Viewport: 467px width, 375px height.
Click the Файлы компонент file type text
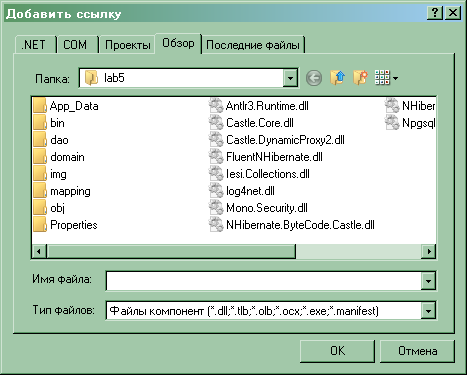point(244,311)
